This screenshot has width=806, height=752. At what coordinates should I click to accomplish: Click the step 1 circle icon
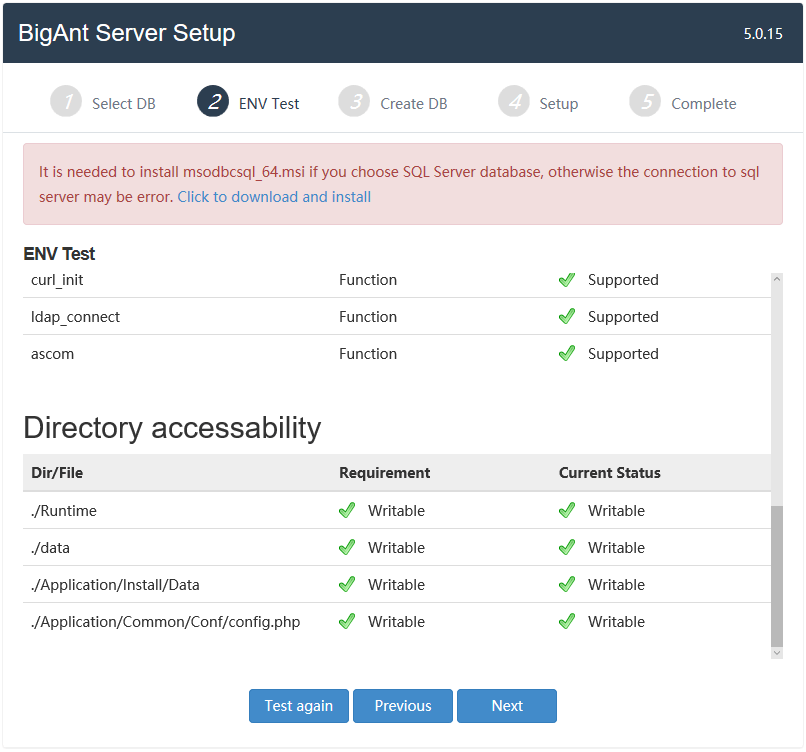pyautogui.click(x=65, y=102)
